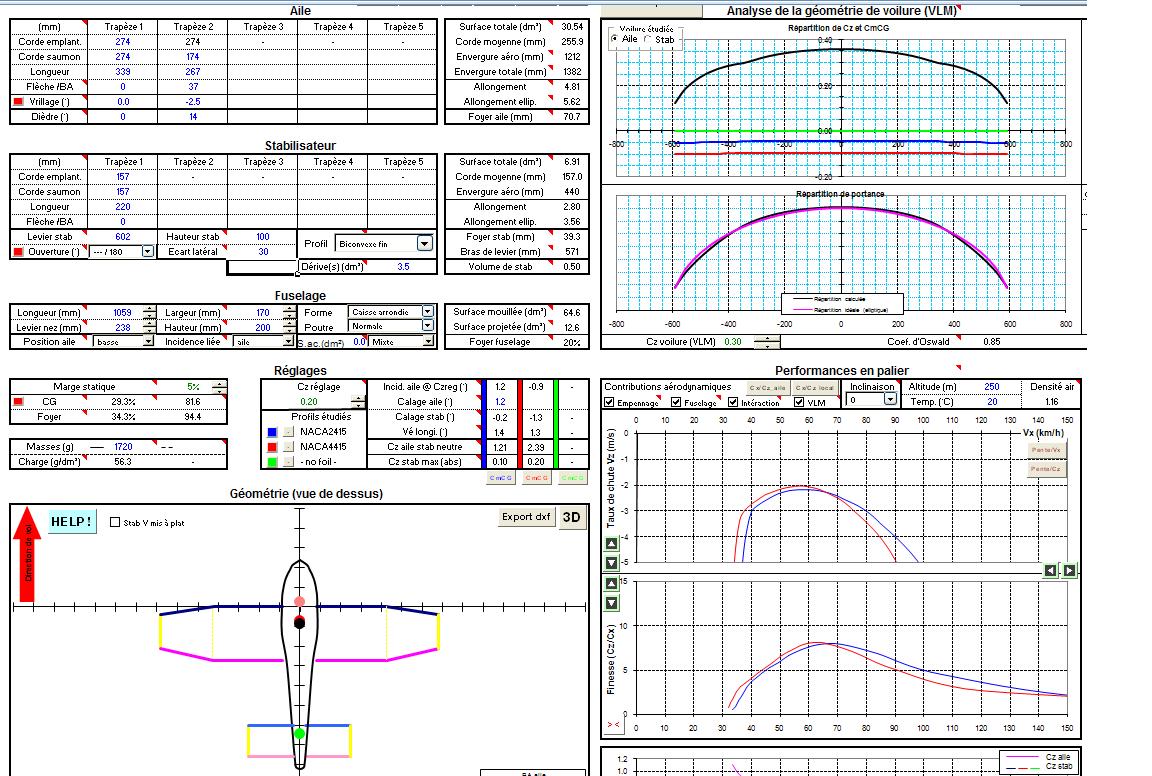Click the Export dxf button
The width and height of the screenshot is (1152, 776).
pyautogui.click(x=526, y=517)
